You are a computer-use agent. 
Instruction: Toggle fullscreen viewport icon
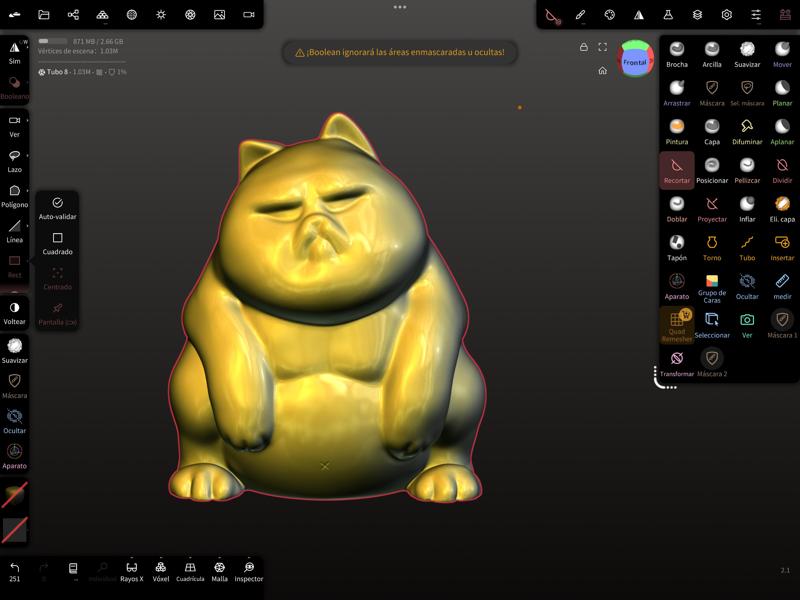[603, 47]
